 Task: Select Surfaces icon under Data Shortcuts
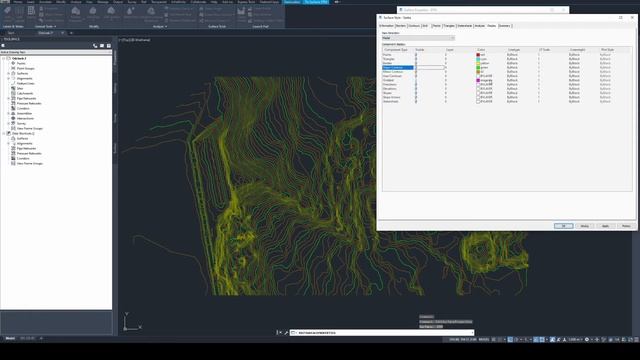13,138
